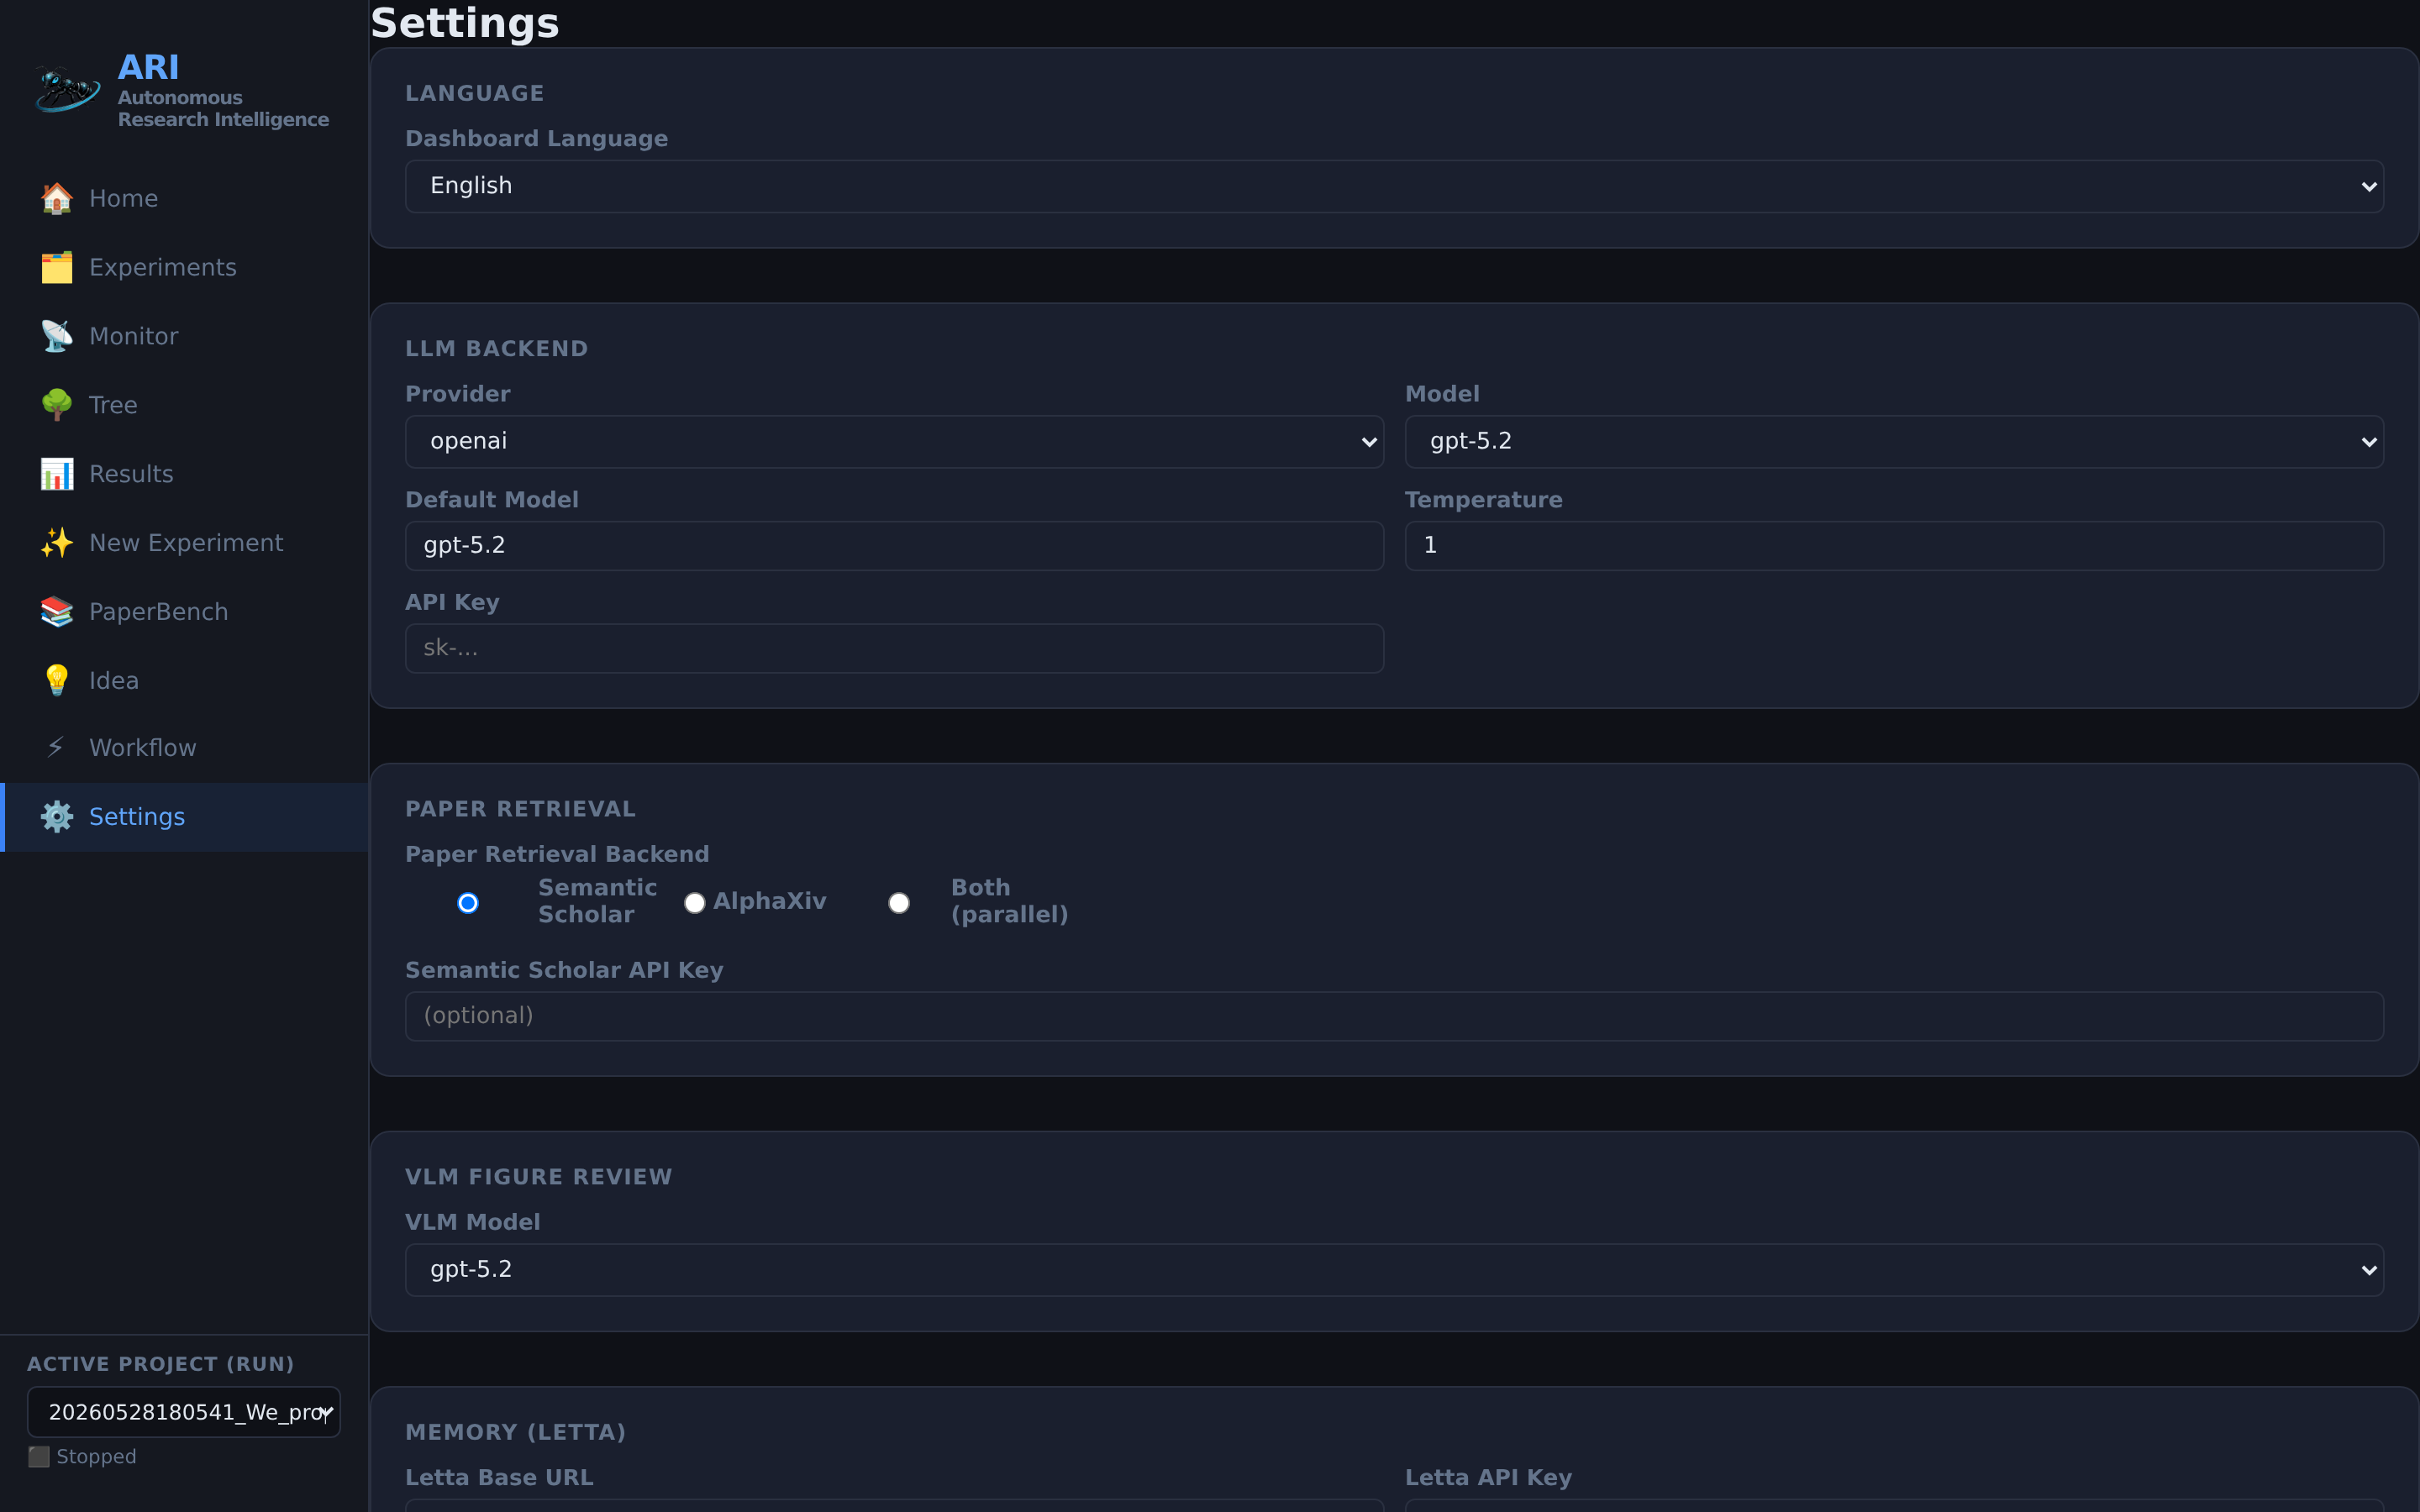This screenshot has width=2420, height=1512.
Task: Click the Monitor satellite dish icon
Action: tap(57, 336)
